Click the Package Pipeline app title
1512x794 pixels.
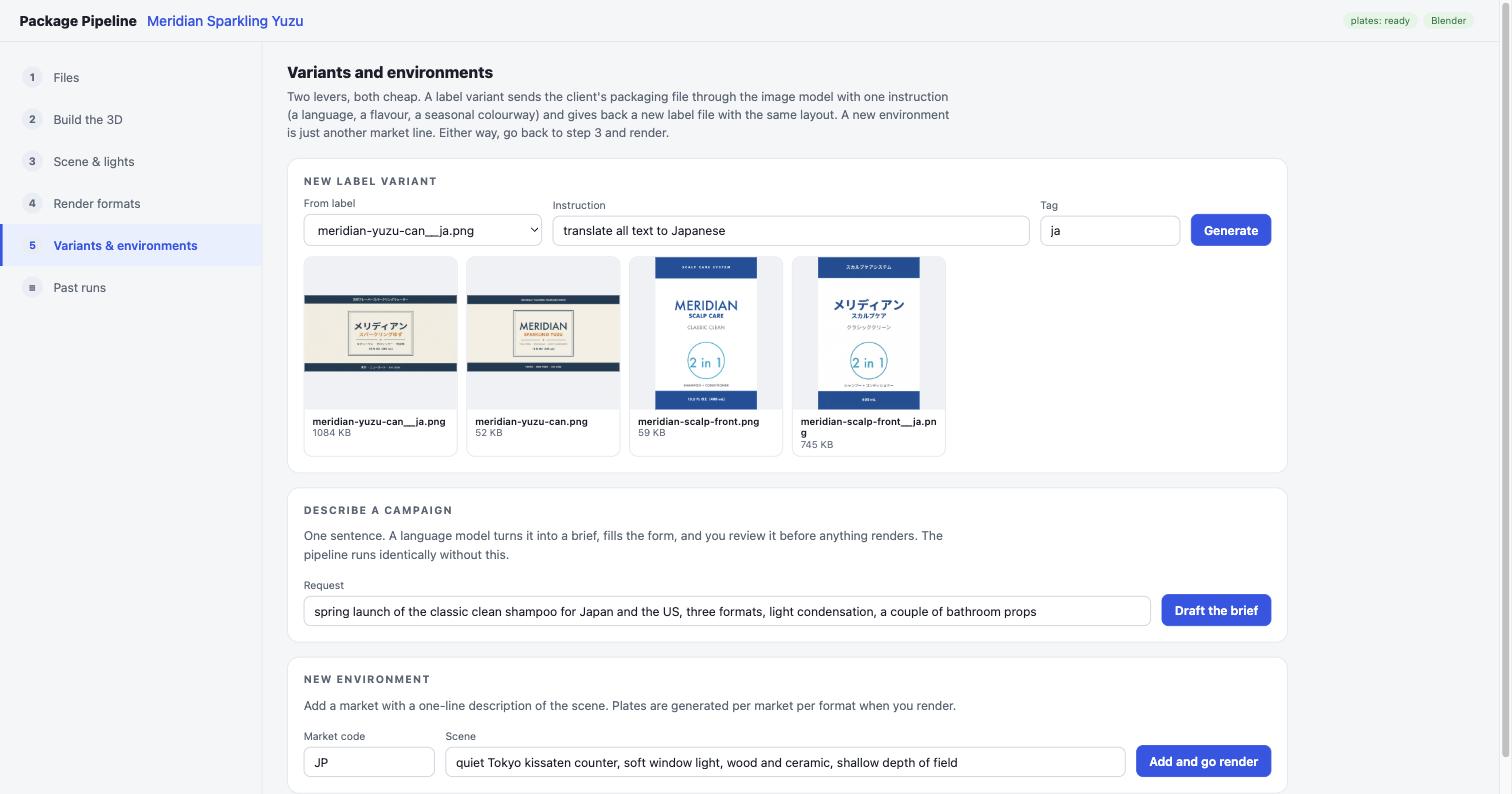coord(78,21)
